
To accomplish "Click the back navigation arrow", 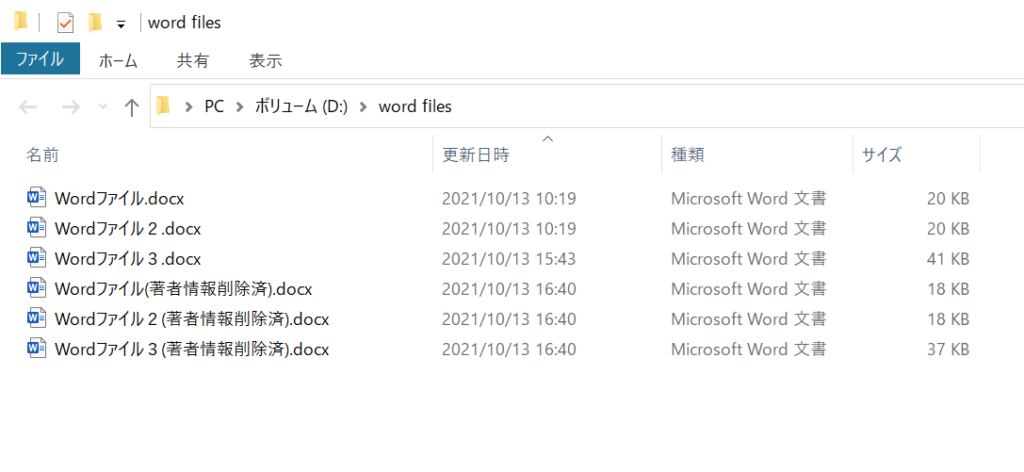I will [29, 107].
